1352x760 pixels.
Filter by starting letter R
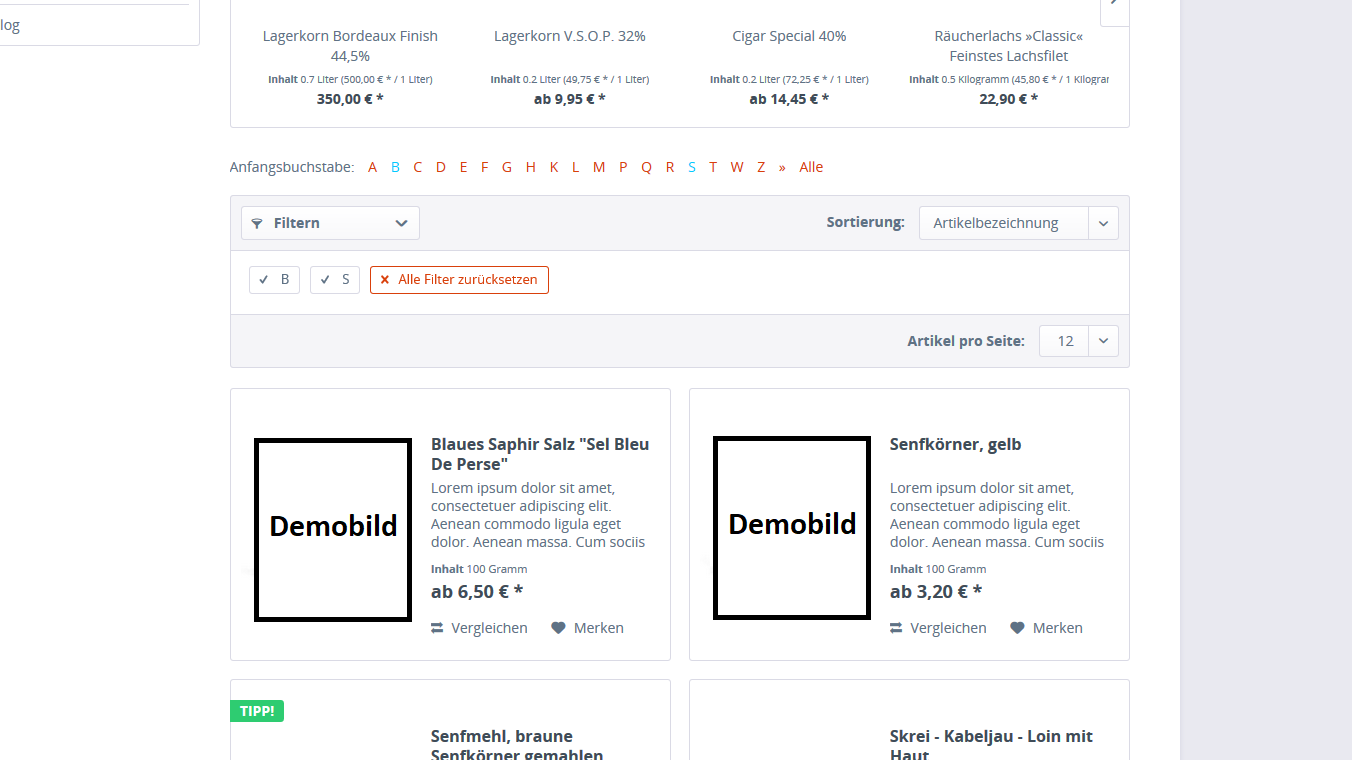click(670, 167)
